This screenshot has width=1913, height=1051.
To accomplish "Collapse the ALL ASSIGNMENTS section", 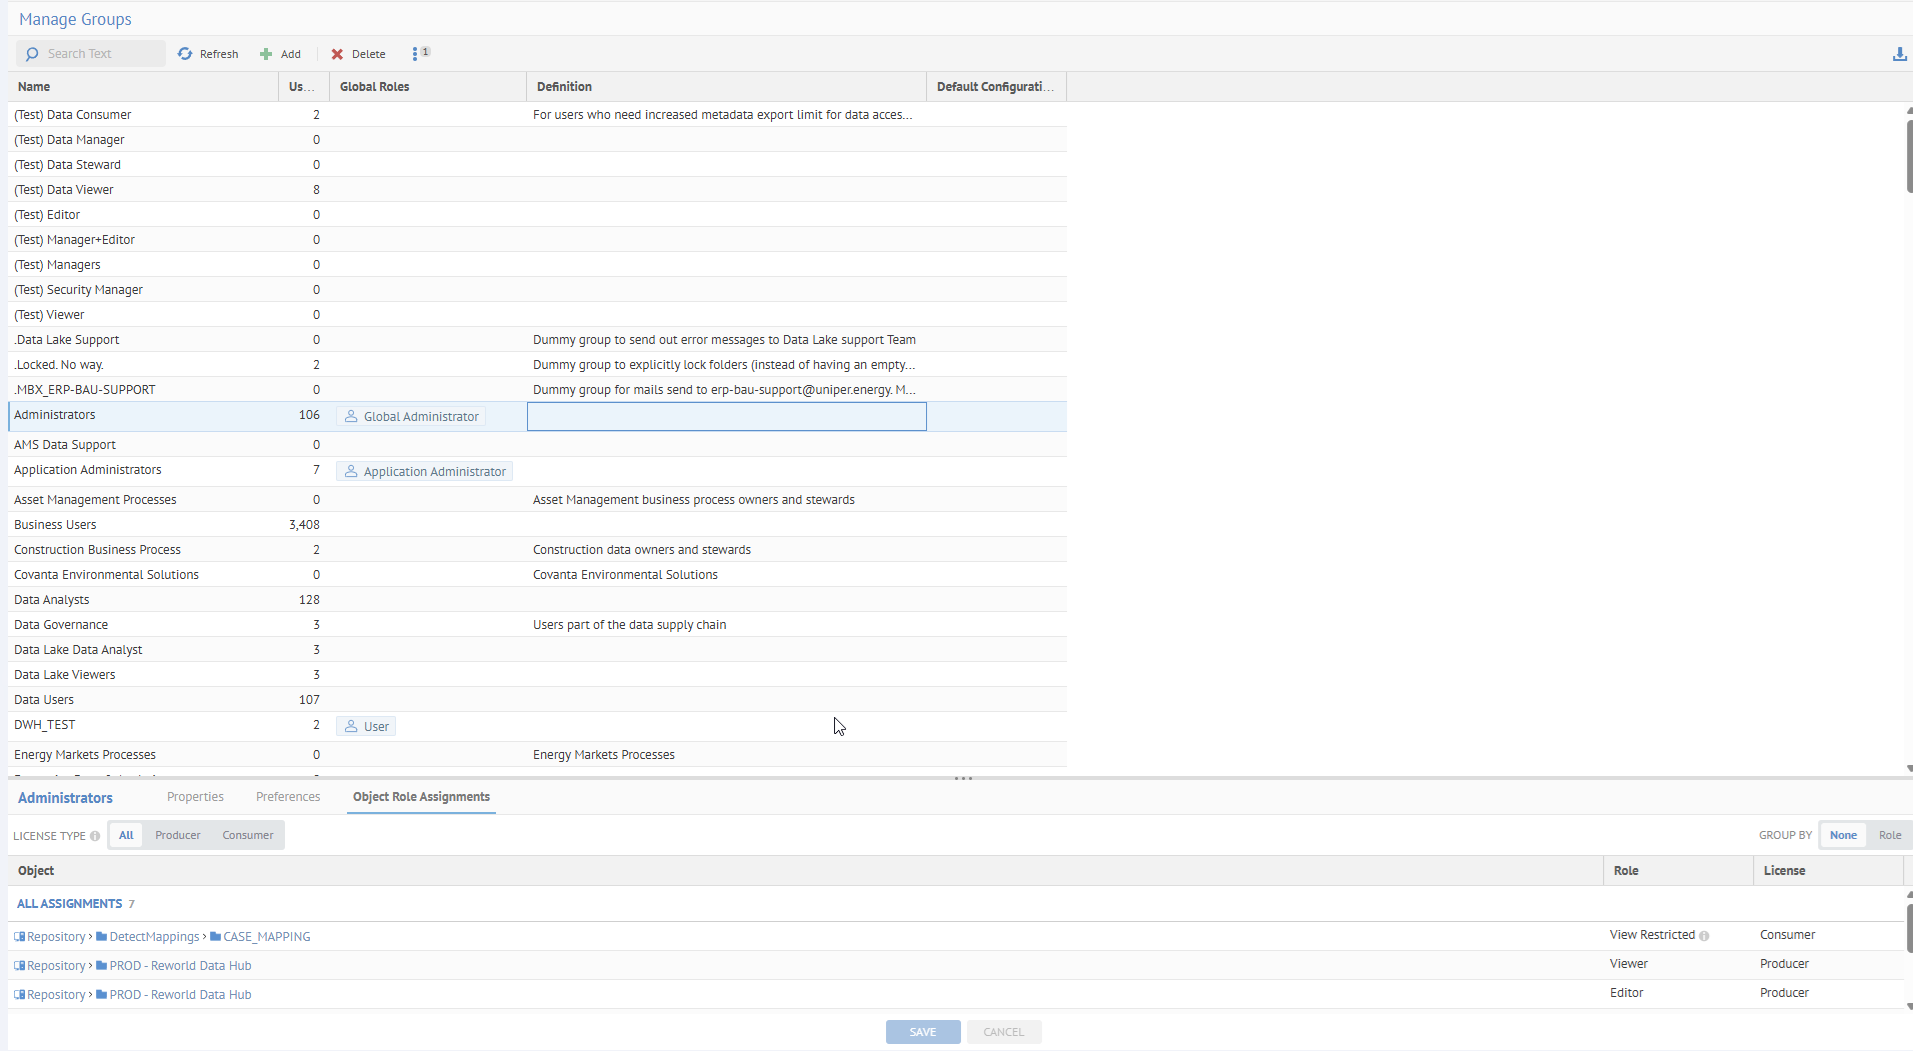I will pyautogui.click(x=69, y=904).
